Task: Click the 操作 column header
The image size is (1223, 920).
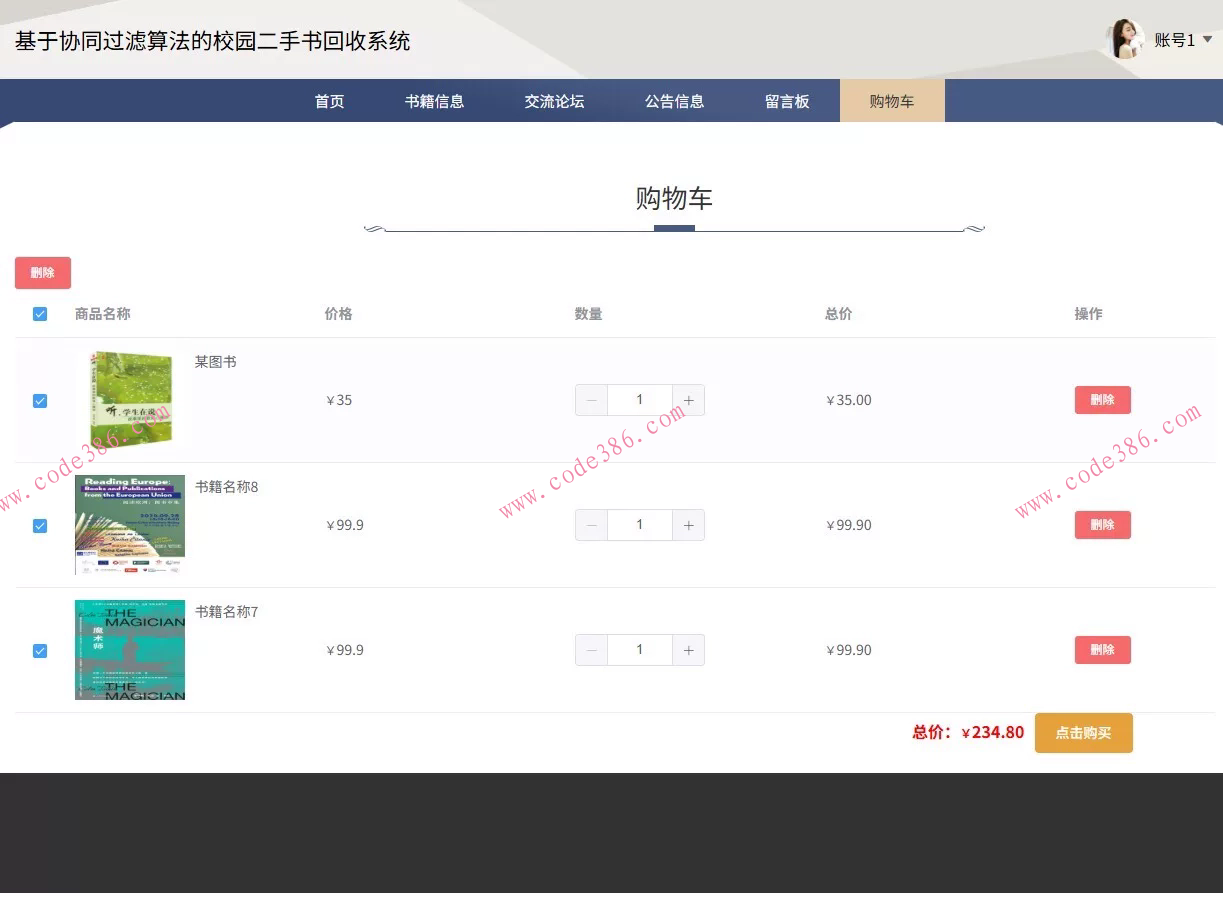Action: pos(1089,314)
